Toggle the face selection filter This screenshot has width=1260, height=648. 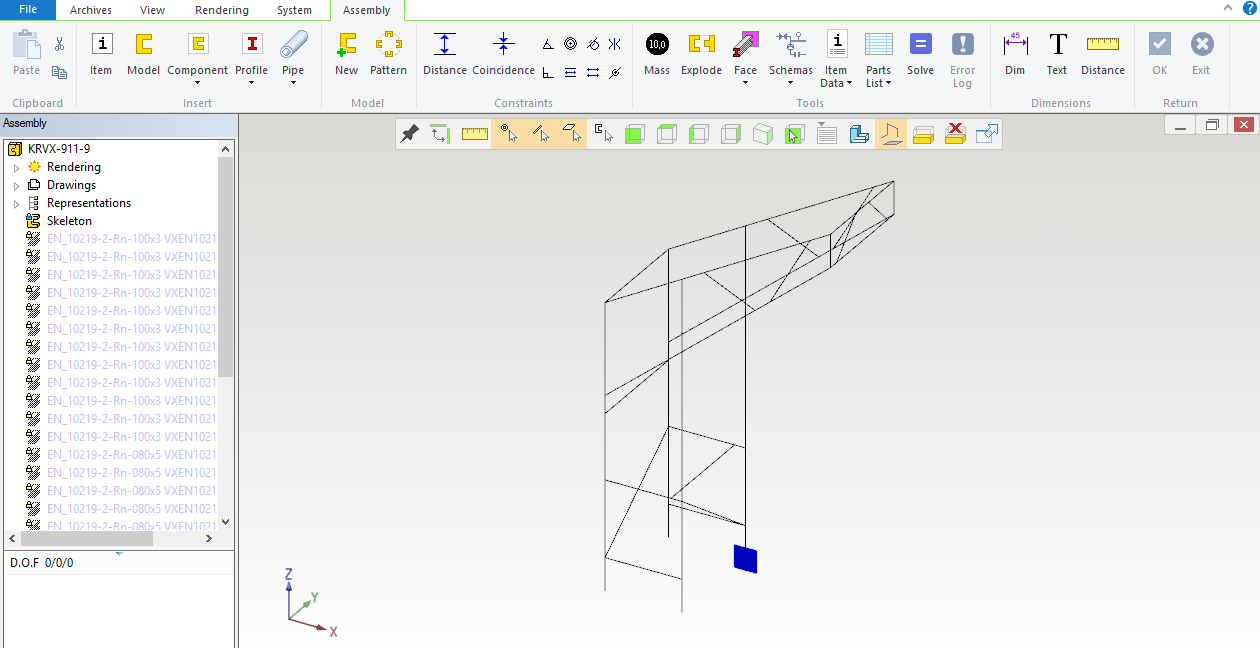point(571,134)
